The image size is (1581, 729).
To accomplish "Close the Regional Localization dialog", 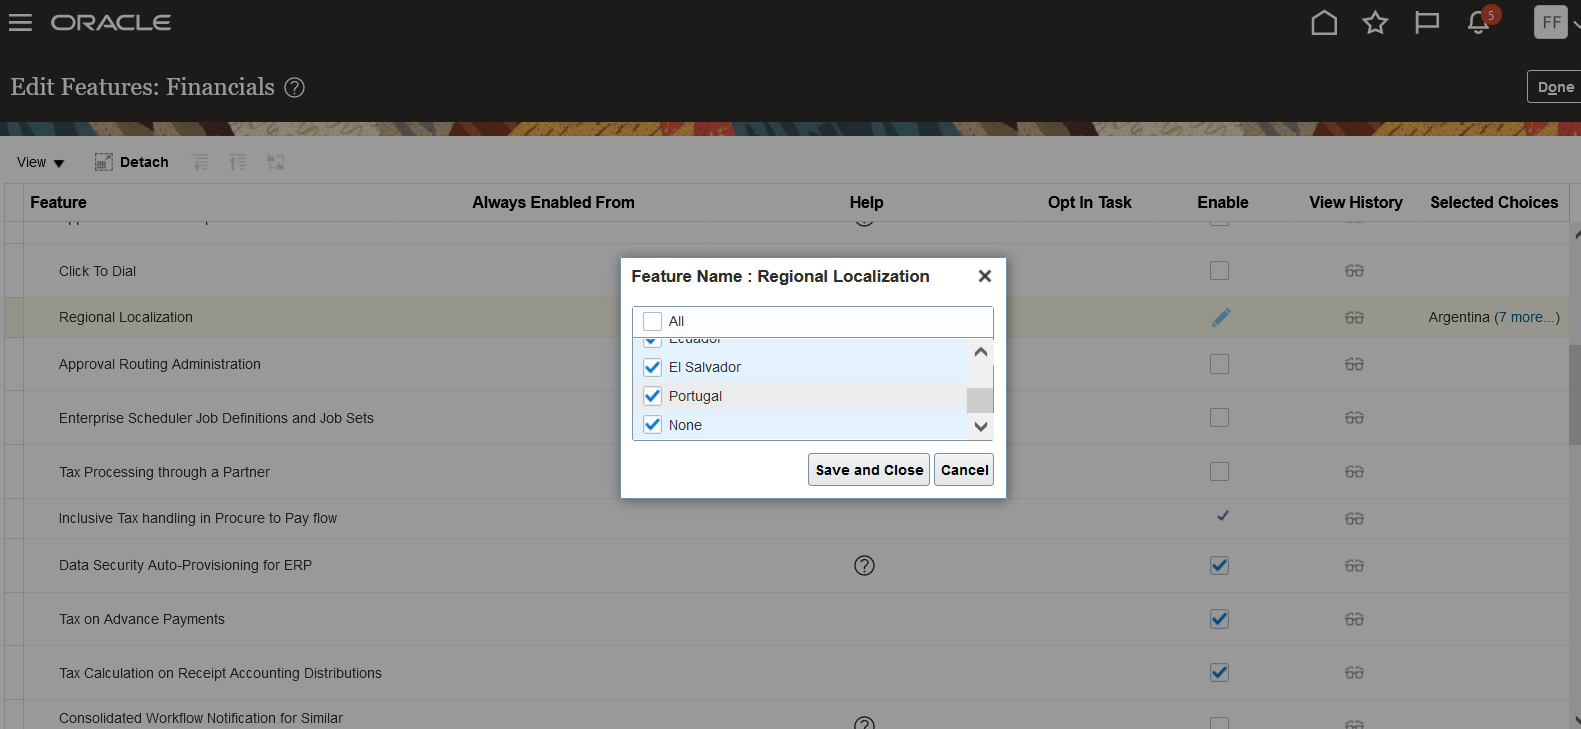I will pos(984,276).
